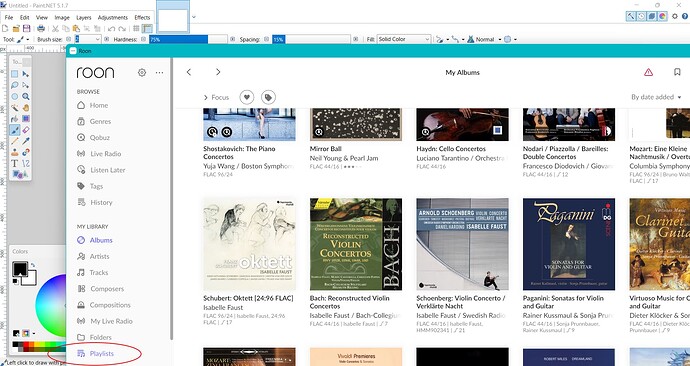Toggle Paint.NET pixel grid
The width and height of the screenshot is (690, 366).
tap(136, 29)
